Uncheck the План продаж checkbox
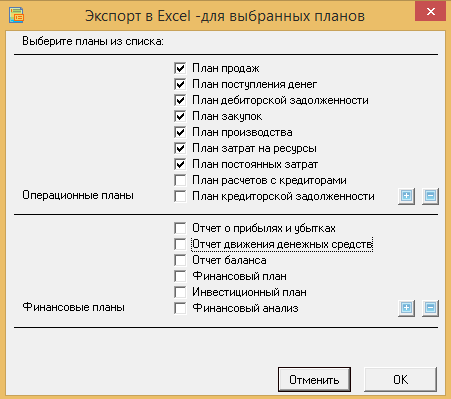This screenshot has width=451, height=399. (x=180, y=68)
